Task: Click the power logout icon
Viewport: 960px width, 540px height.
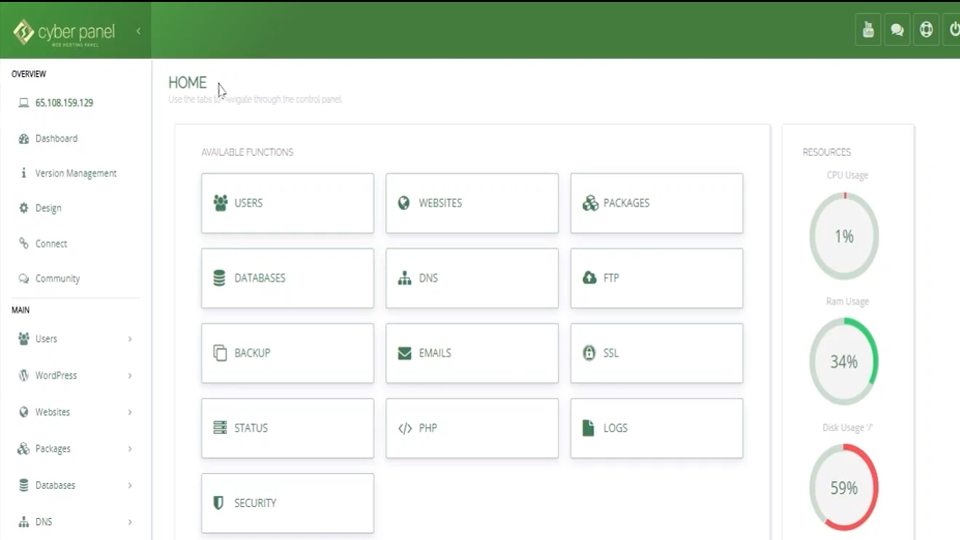Action: coord(954,29)
